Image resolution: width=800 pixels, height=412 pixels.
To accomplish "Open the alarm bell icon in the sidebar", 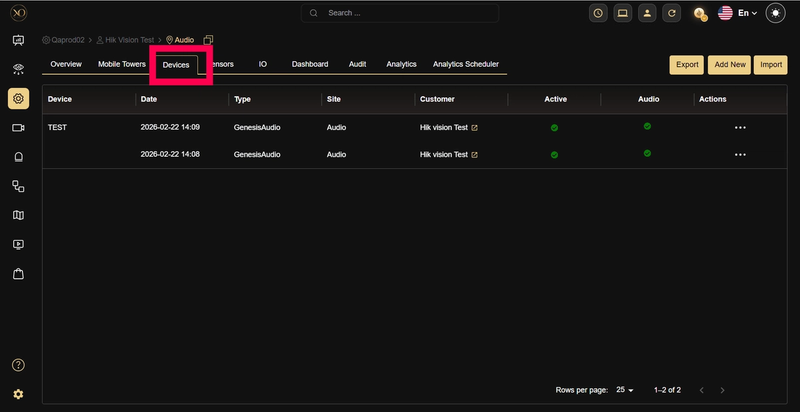I will 18,157.
